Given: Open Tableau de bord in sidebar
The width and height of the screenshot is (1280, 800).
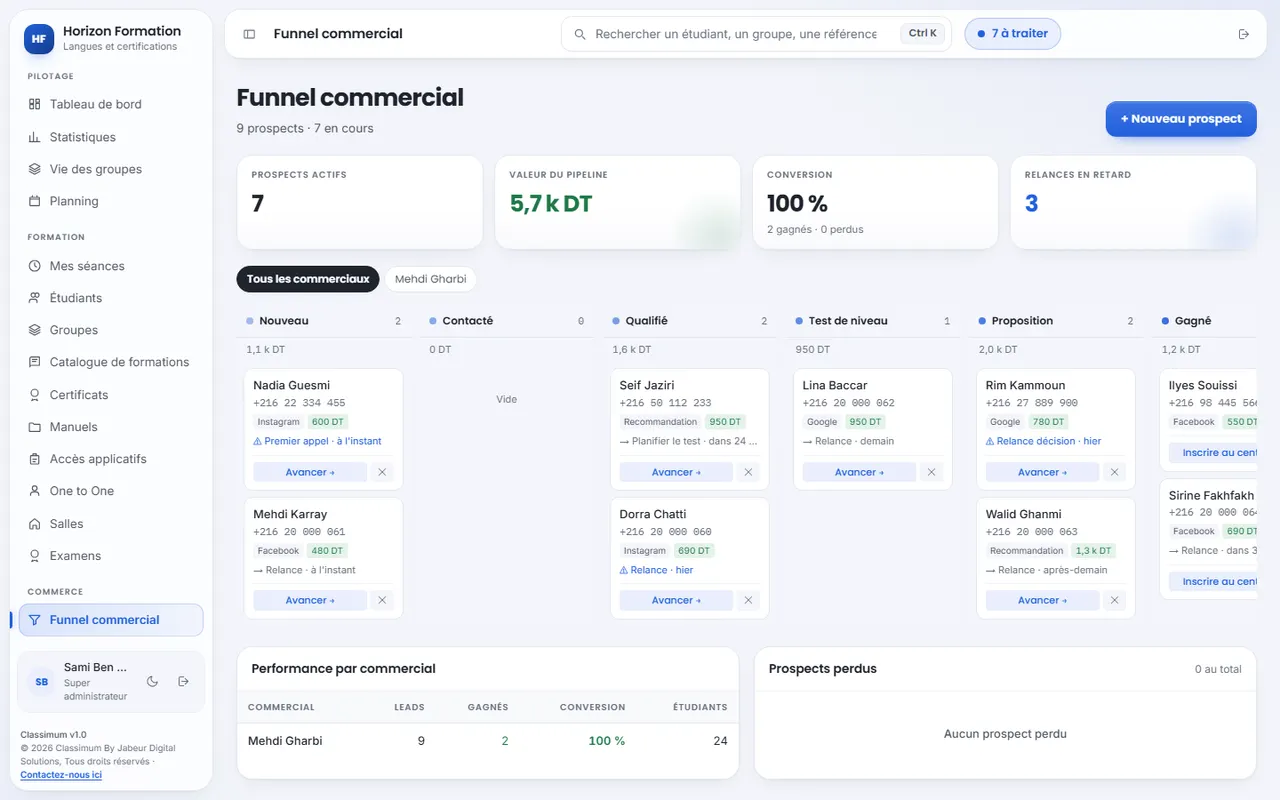Looking at the screenshot, I should [111, 104].
